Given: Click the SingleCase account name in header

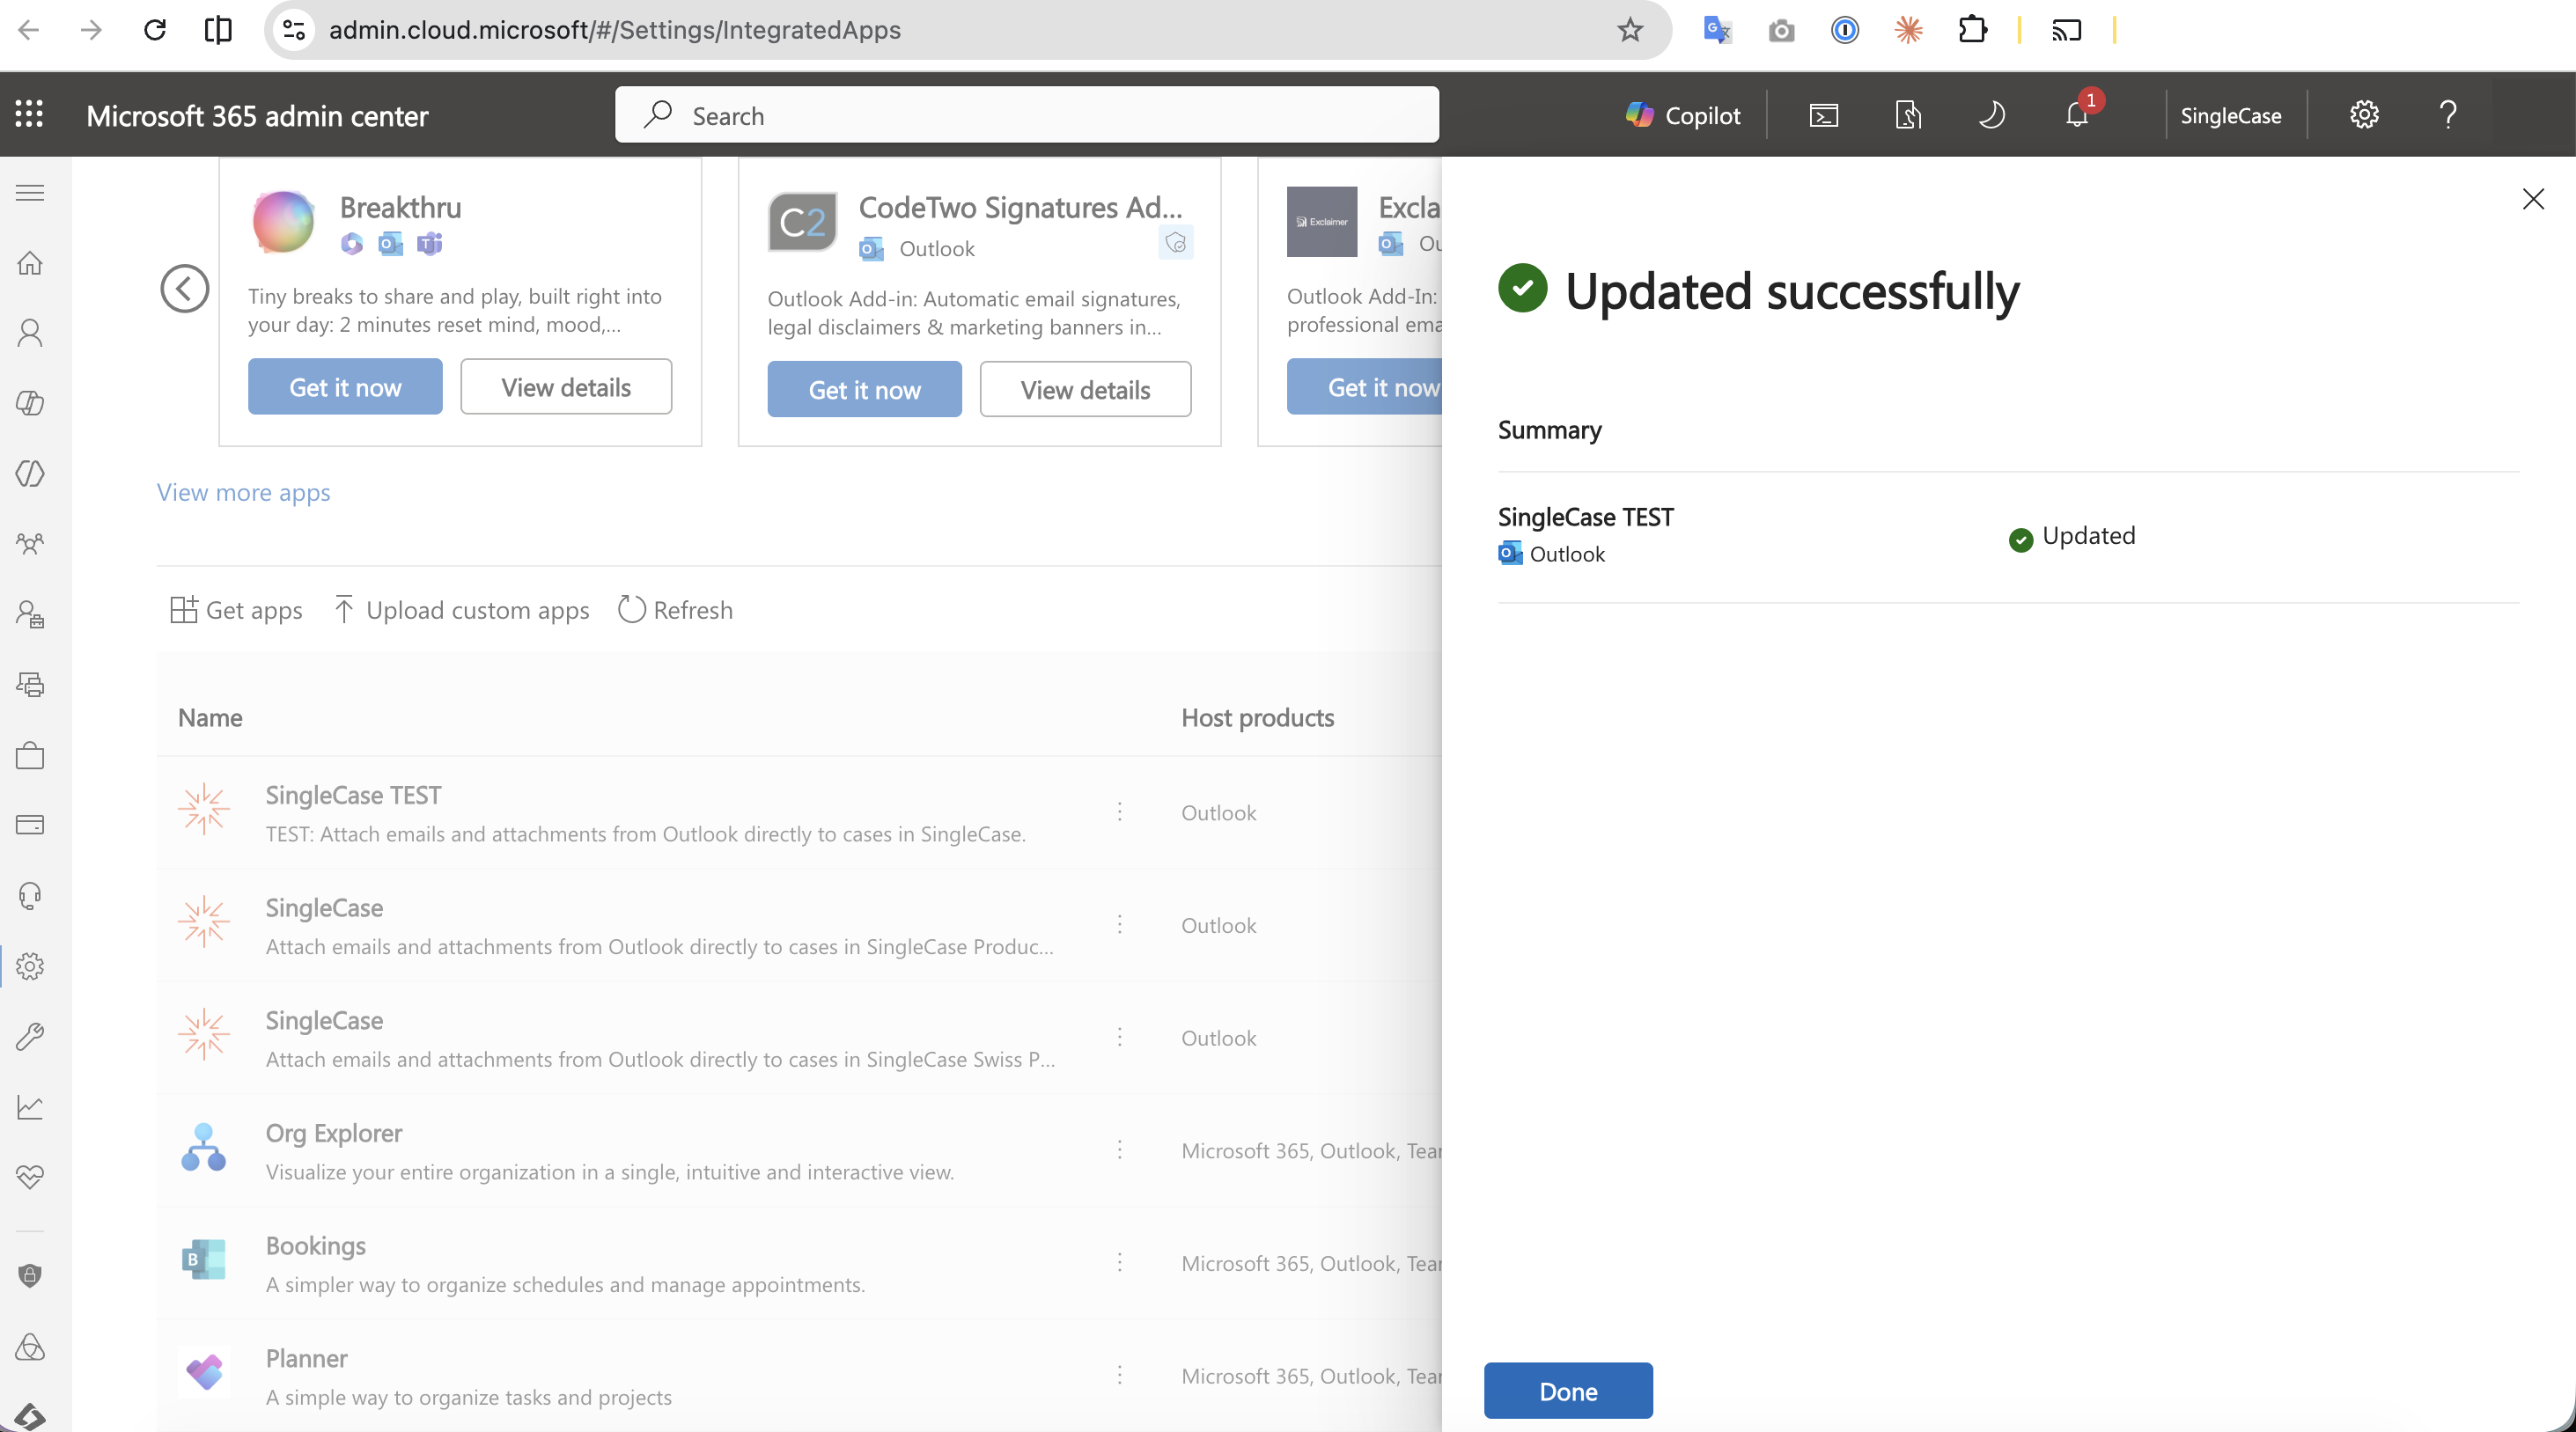Looking at the screenshot, I should click(x=2231, y=115).
